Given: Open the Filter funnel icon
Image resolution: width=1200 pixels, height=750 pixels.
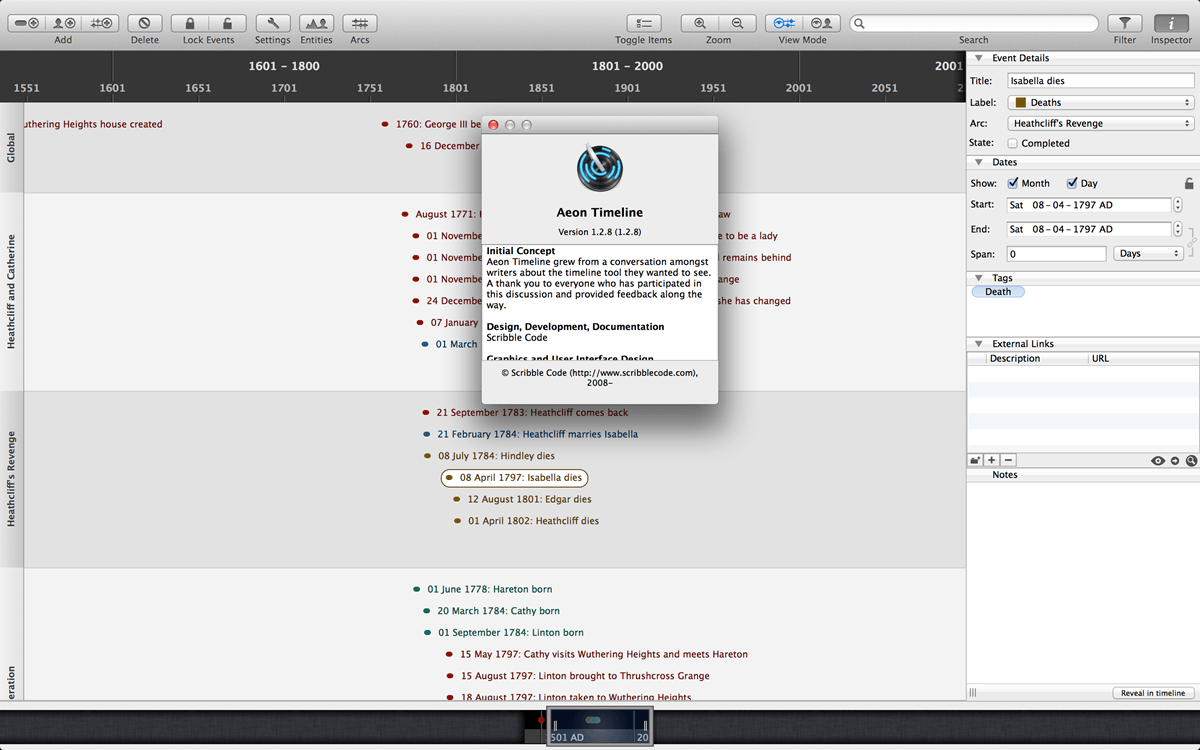Looking at the screenshot, I should (x=1125, y=23).
